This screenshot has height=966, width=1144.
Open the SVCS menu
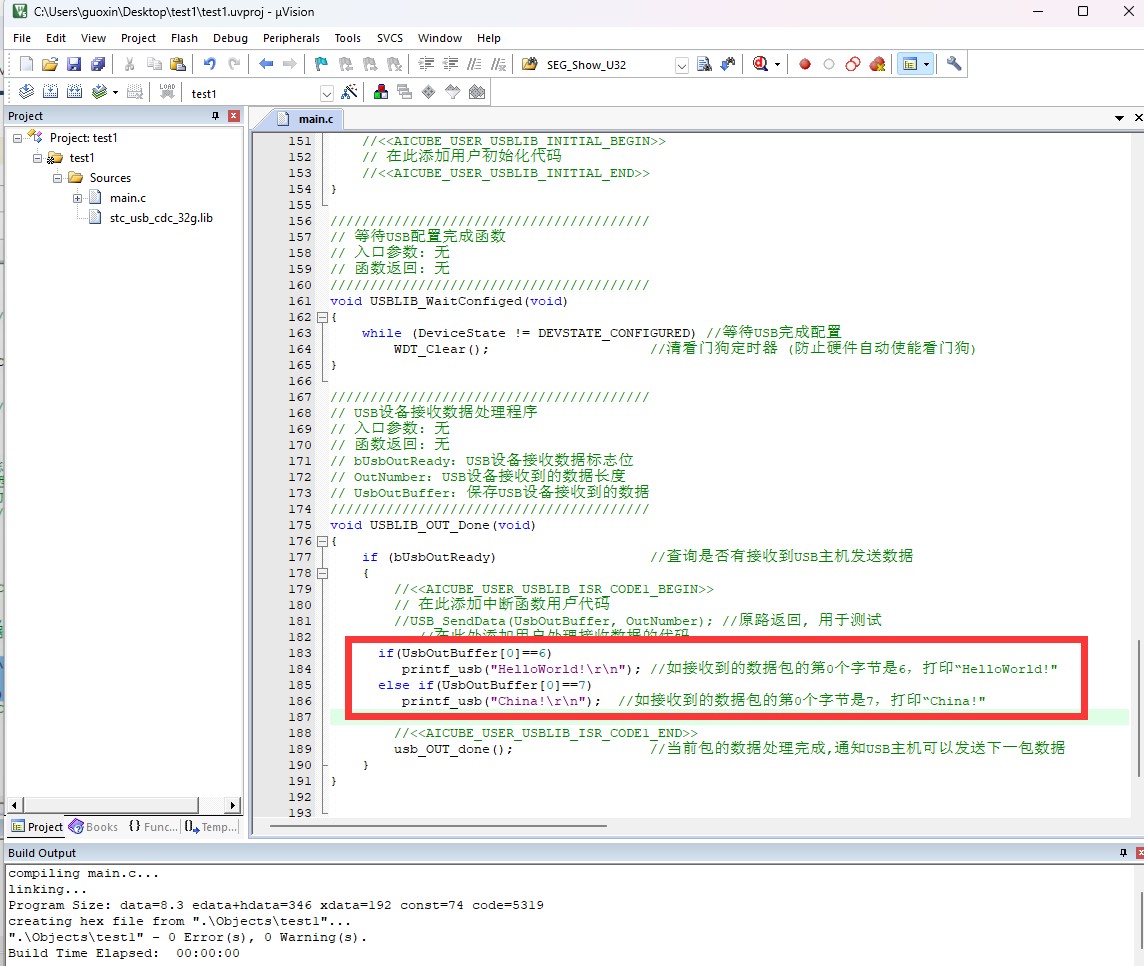pos(390,38)
